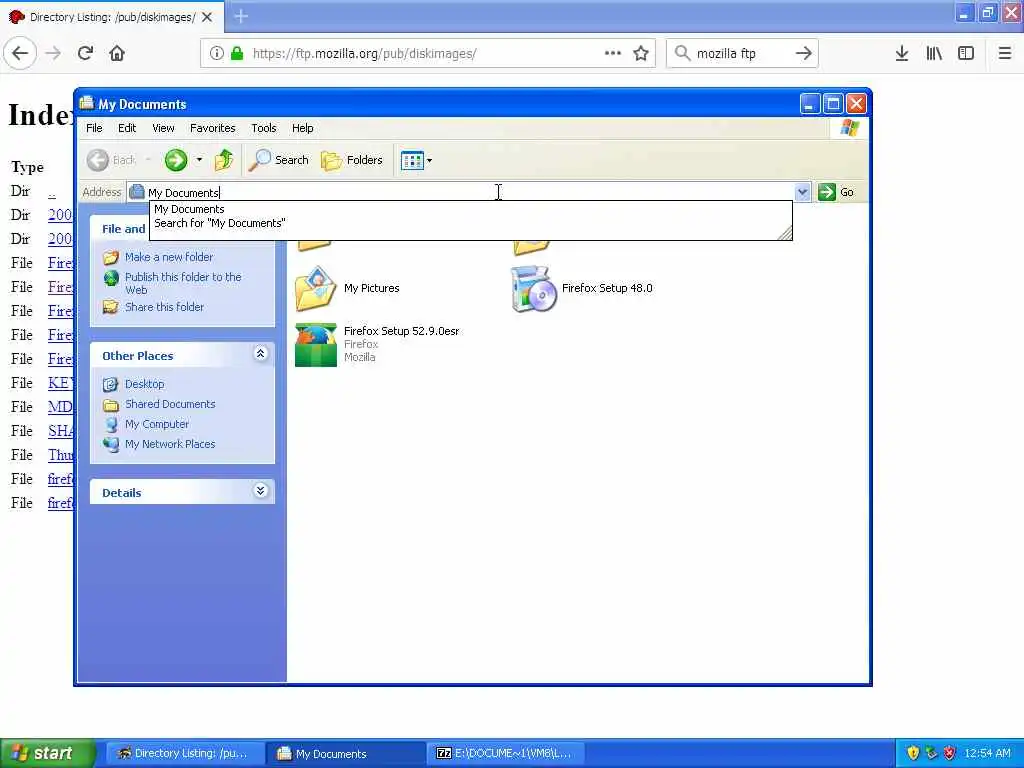Choose 'Search for "My Documents"' suggestion
The image size is (1024, 768).
219,223
